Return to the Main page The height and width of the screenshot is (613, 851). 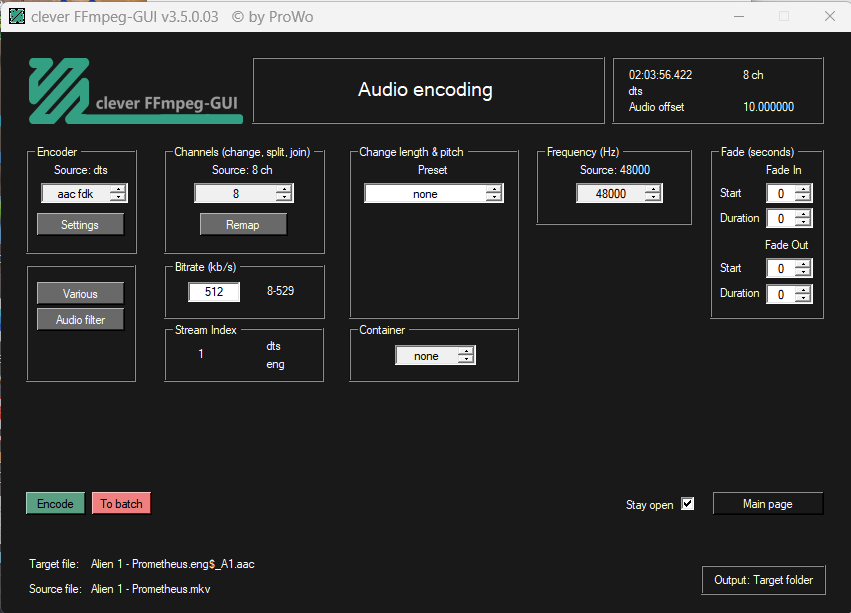(x=767, y=504)
